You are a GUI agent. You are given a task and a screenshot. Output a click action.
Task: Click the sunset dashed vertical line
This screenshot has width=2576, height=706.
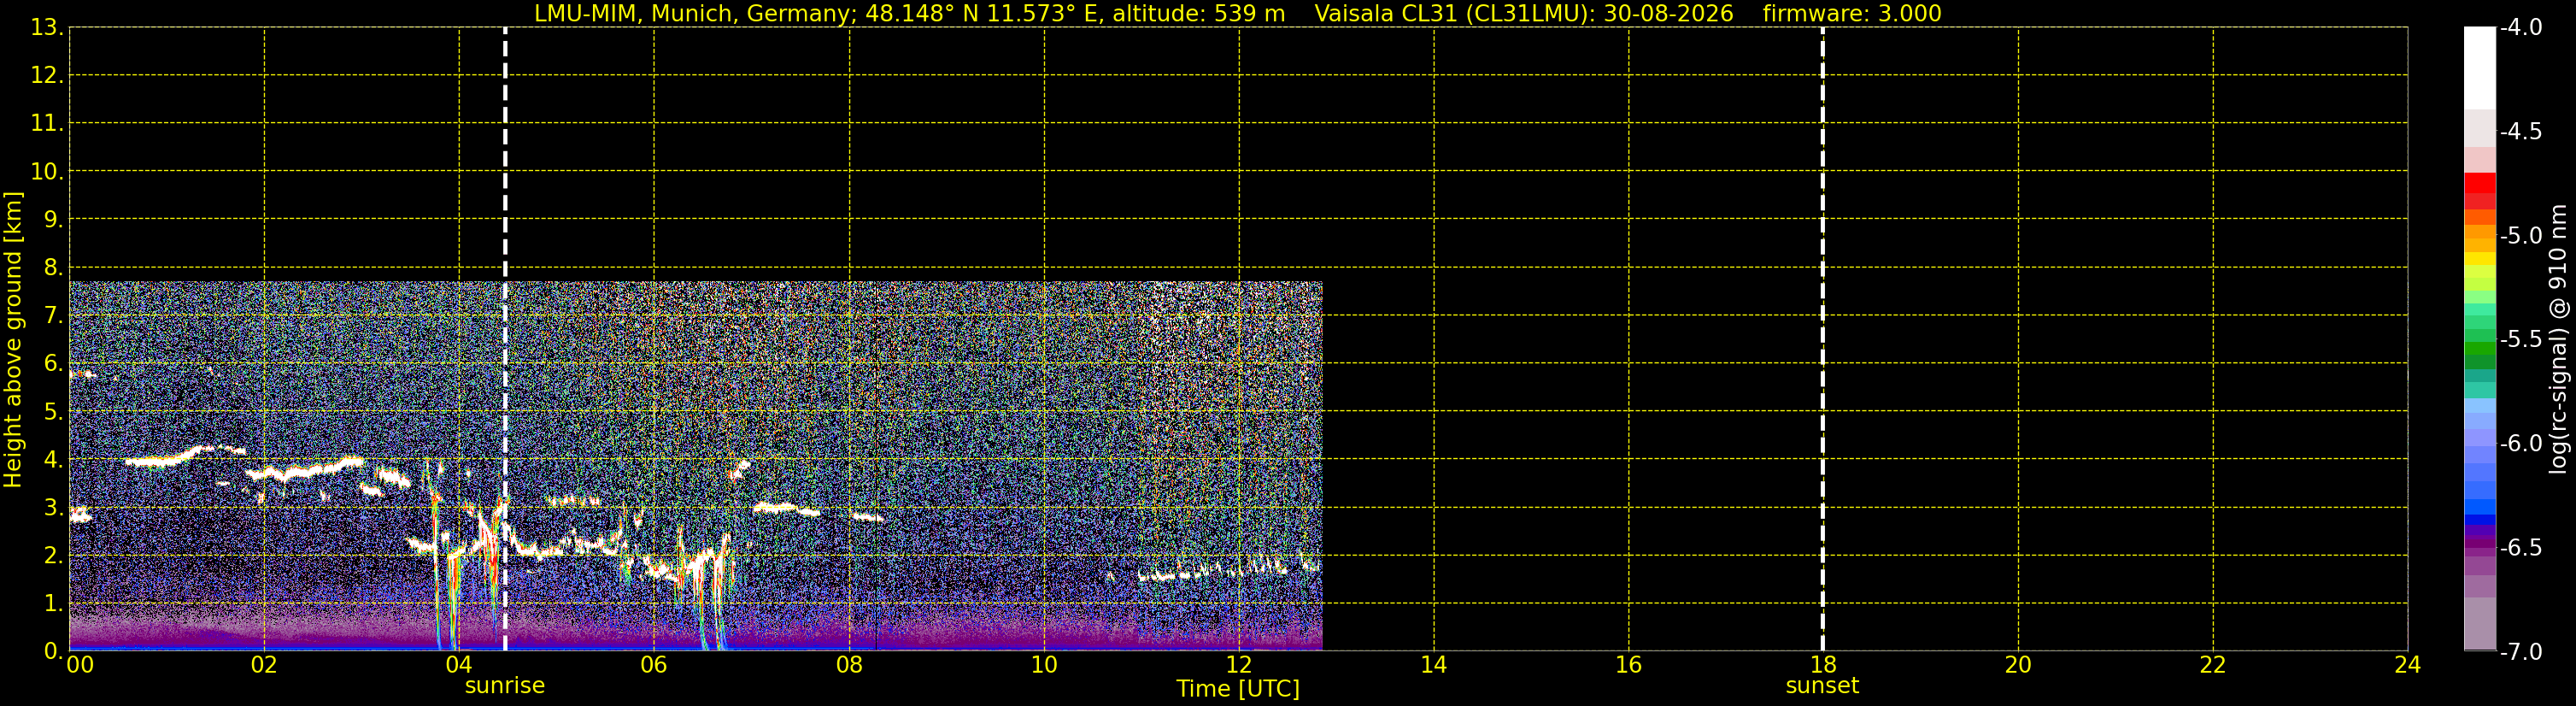(1822, 339)
